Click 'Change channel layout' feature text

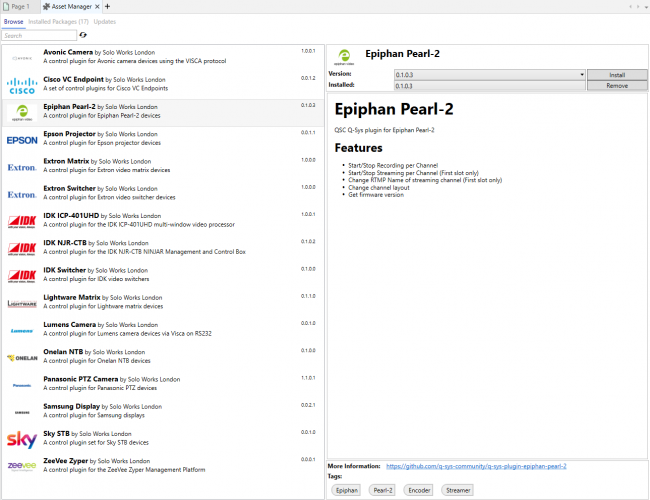coord(378,187)
